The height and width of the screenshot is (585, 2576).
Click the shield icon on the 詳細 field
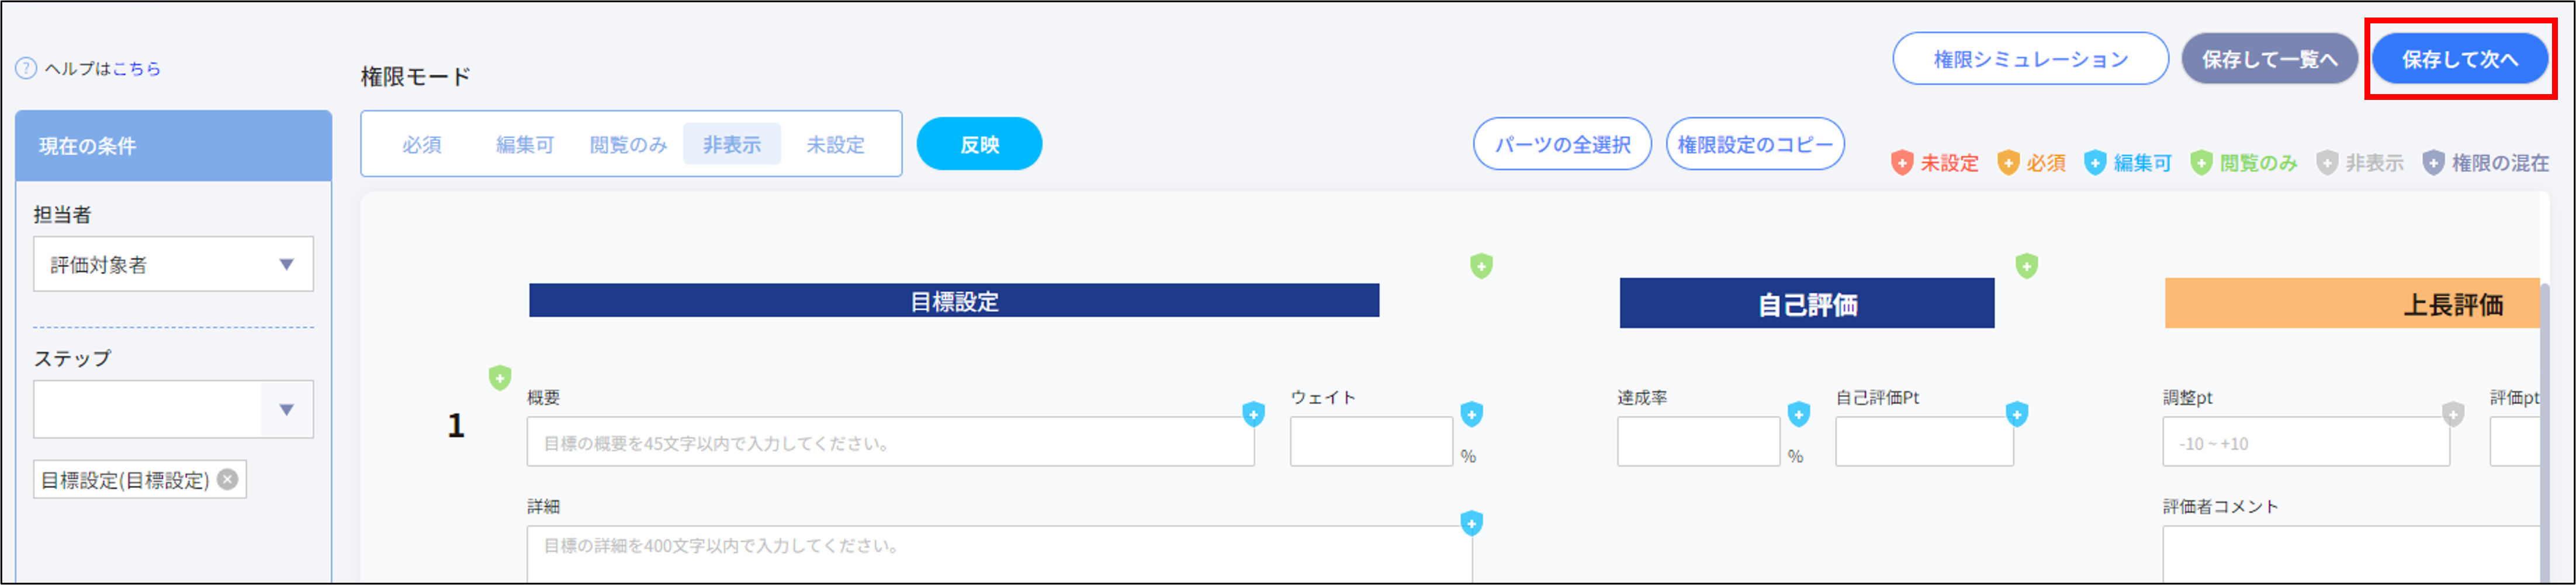(1473, 522)
